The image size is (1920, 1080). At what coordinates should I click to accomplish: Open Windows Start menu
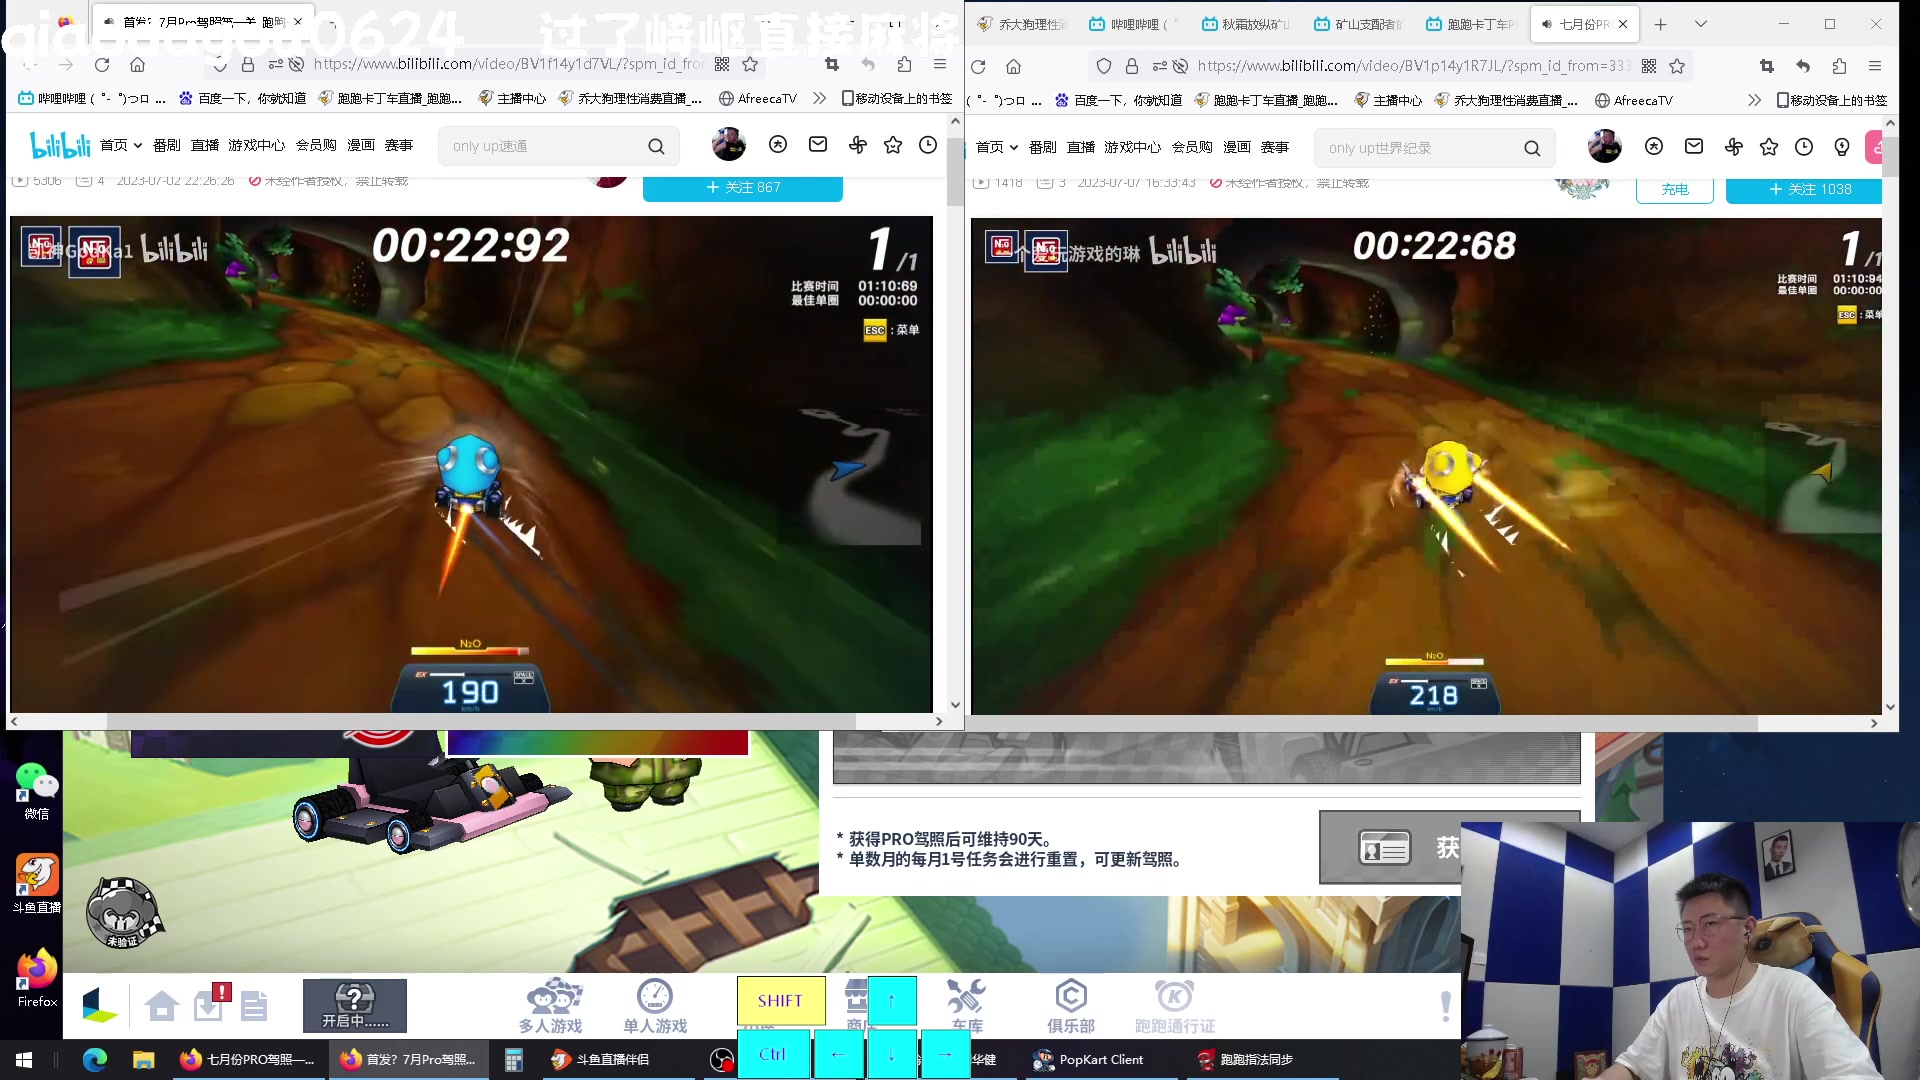pos(24,1060)
